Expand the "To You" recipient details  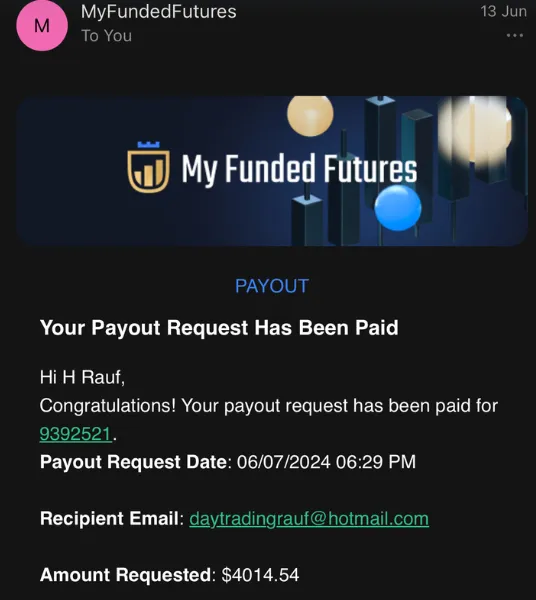coord(106,36)
